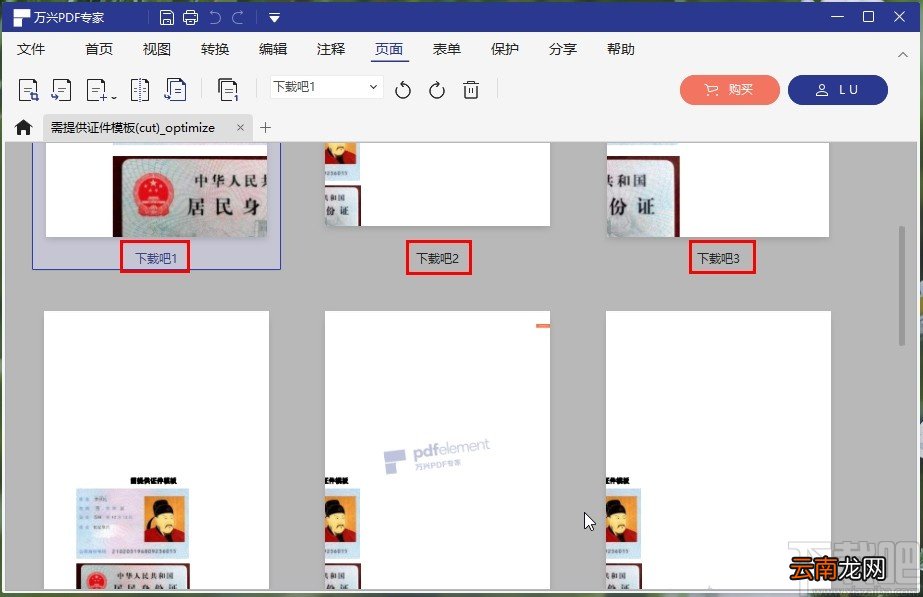923x597 pixels.
Task: Close the 需提供证件模板(cut)_optimize tab
Action: pyautogui.click(x=240, y=127)
